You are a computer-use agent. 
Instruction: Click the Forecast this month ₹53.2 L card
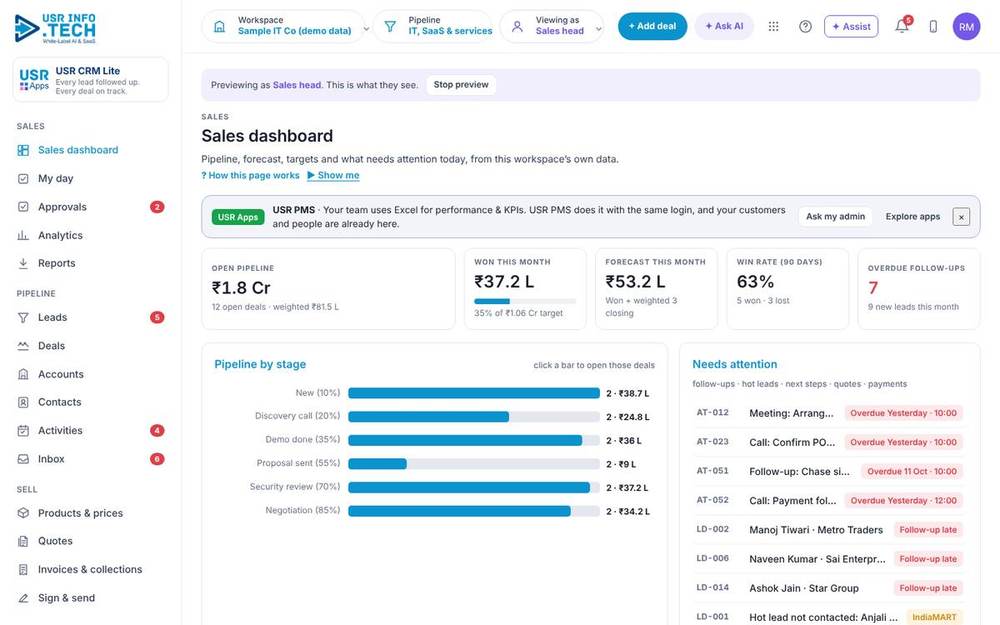[x=656, y=289]
